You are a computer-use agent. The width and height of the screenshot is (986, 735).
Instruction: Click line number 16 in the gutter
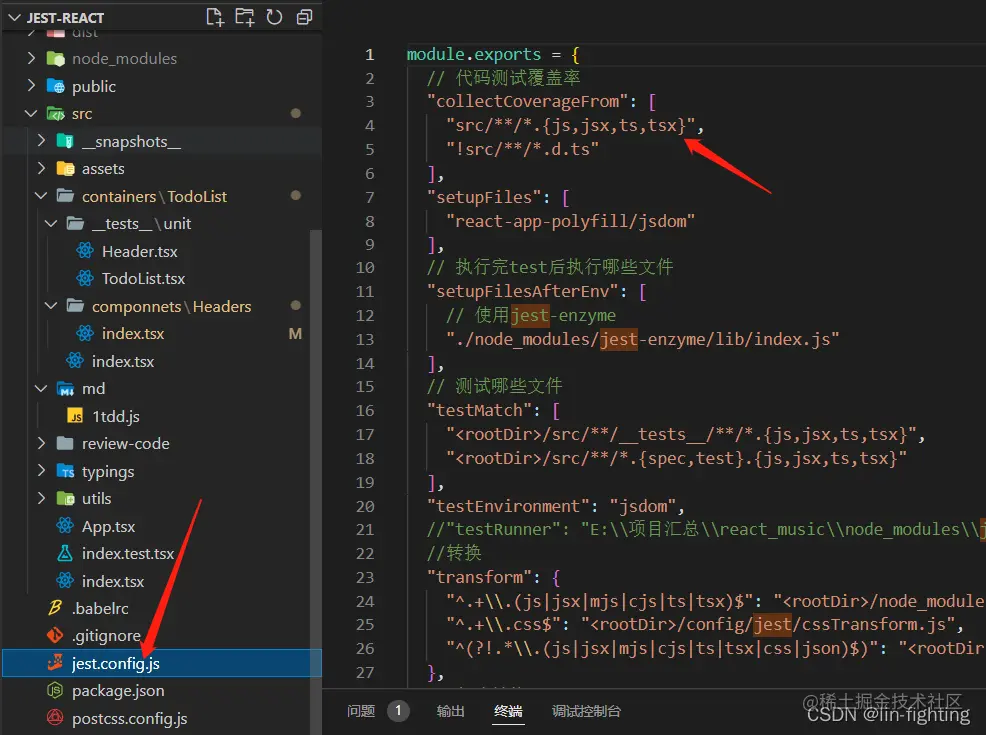(x=365, y=411)
